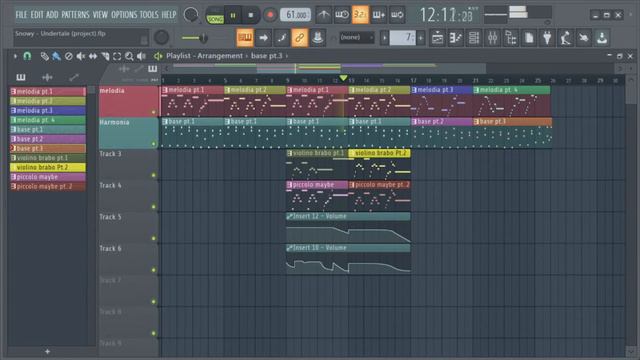
Task: Select the Mute tool
Action: pyautogui.click(x=81, y=56)
